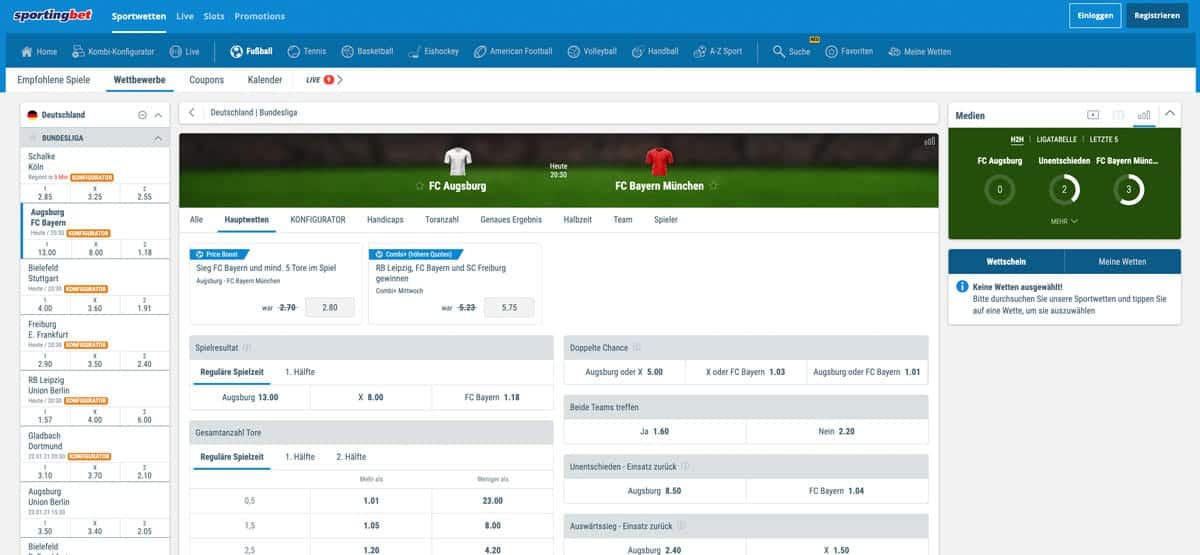Viewport: 1200px width, 555px height.
Task: Open the Genaues Ergebnis market tab
Action: pyautogui.click(x=511, y=219)
